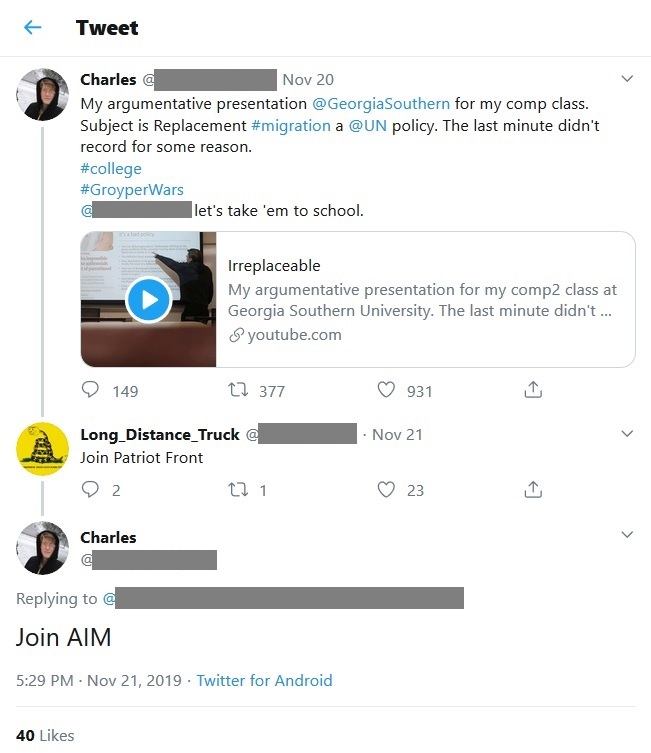Open the #GroyperWars hashtag
Screen dimensions: 651x753
coord(132,190)
